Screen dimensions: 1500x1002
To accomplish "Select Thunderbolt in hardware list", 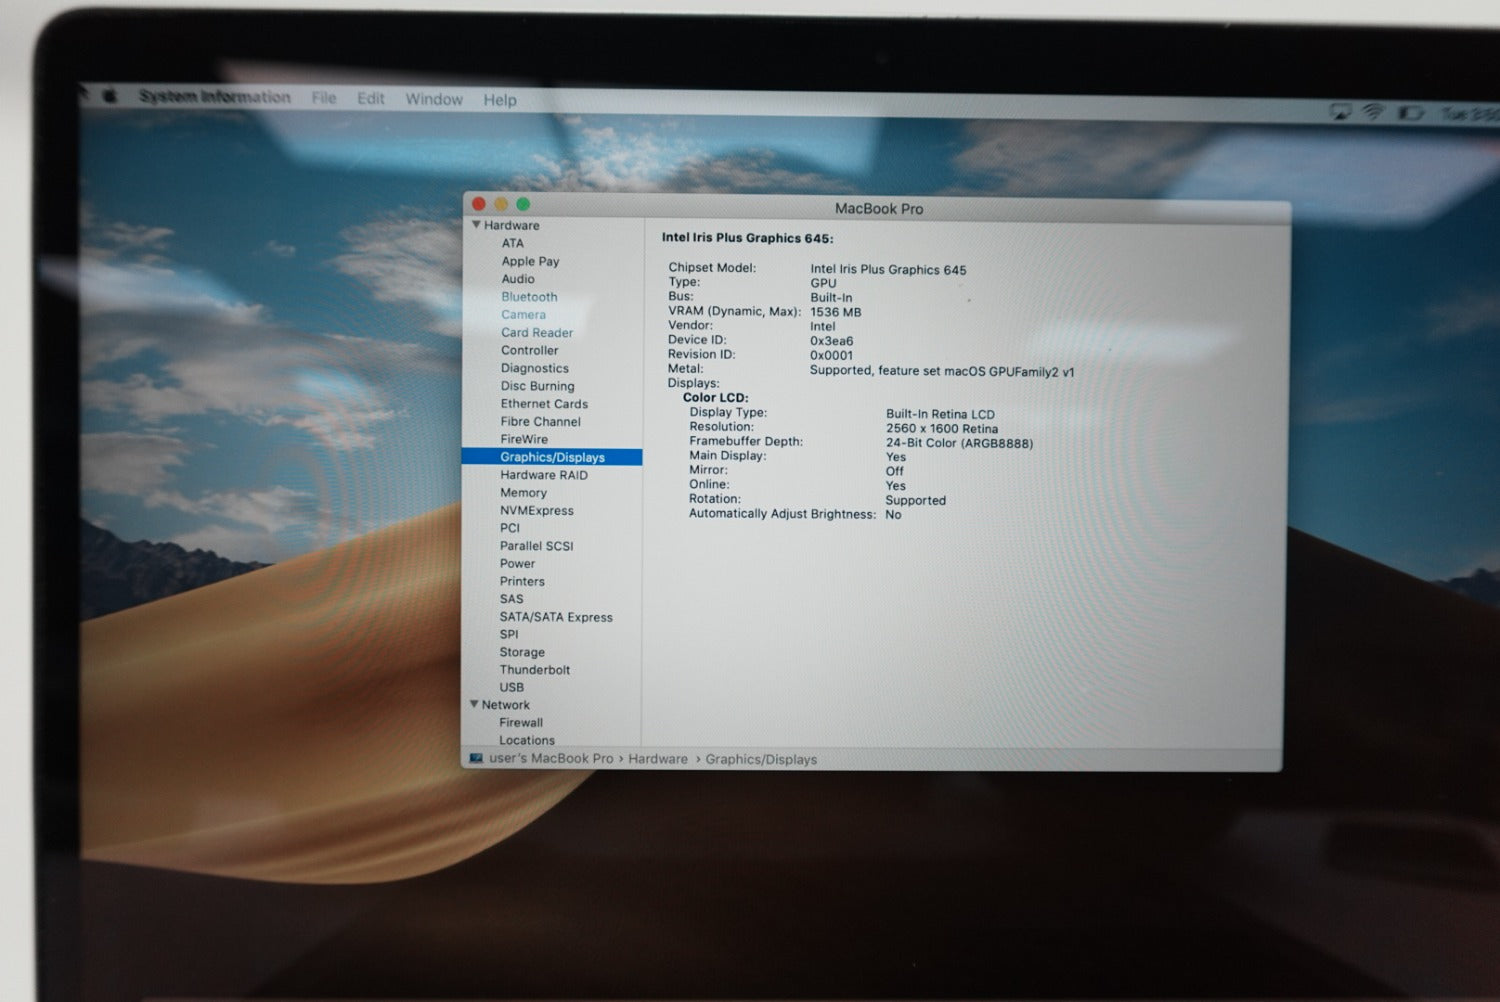I will tap(535, 670).
